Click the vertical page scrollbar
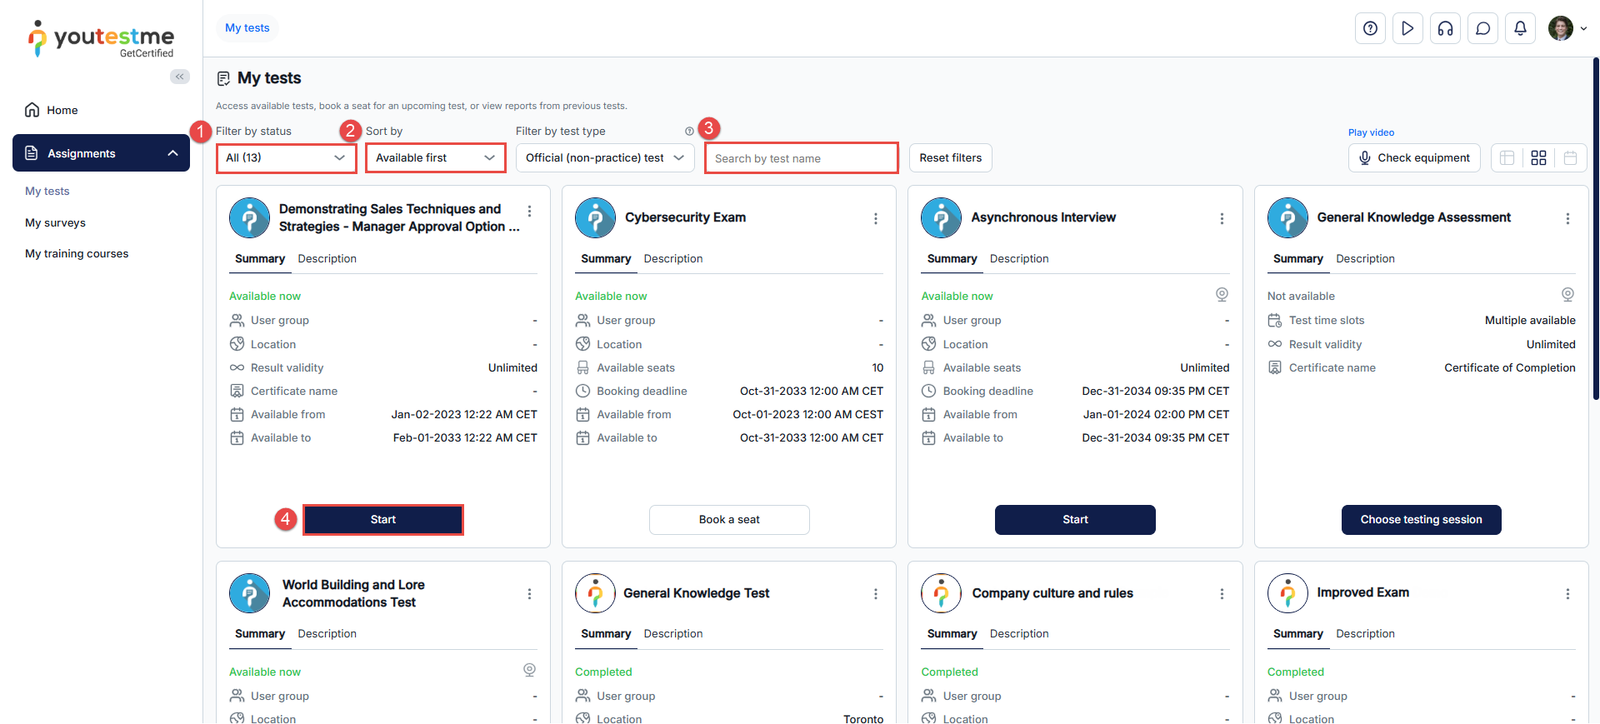1600x724 pixels. click(1595, 230)
